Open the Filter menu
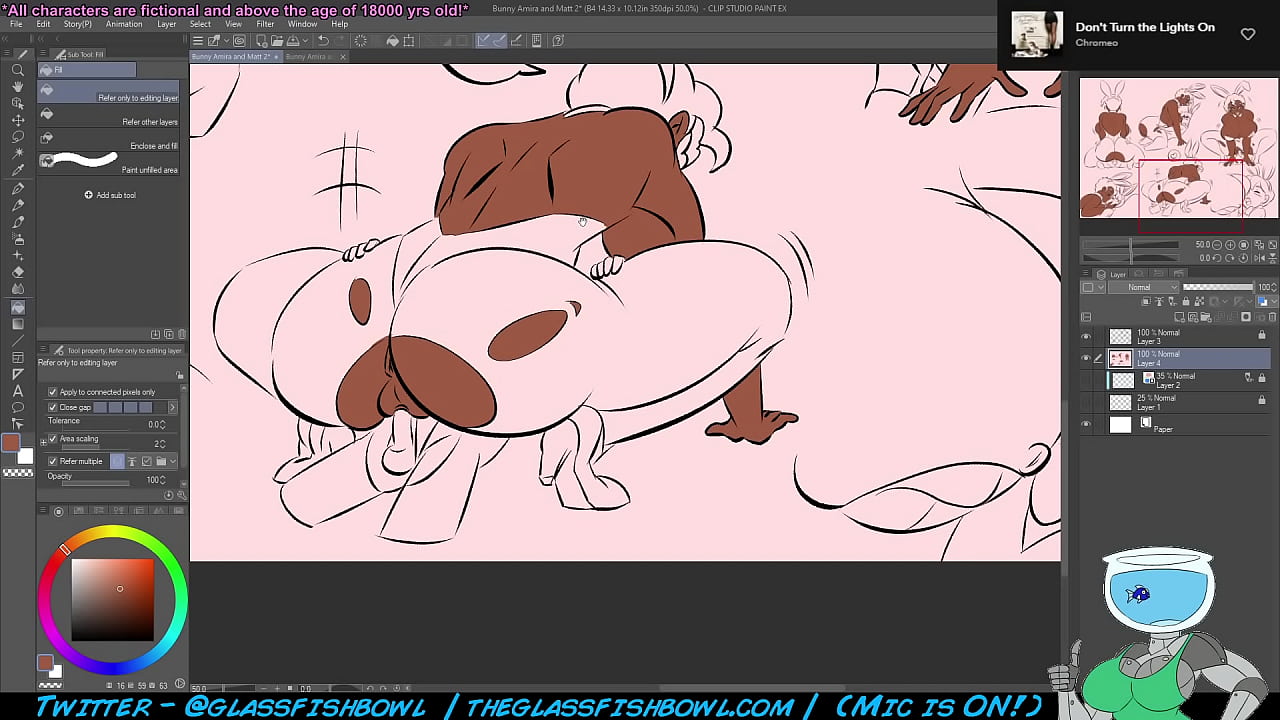The height and width of the screenshot is (720, 1280). click(265, 24)
